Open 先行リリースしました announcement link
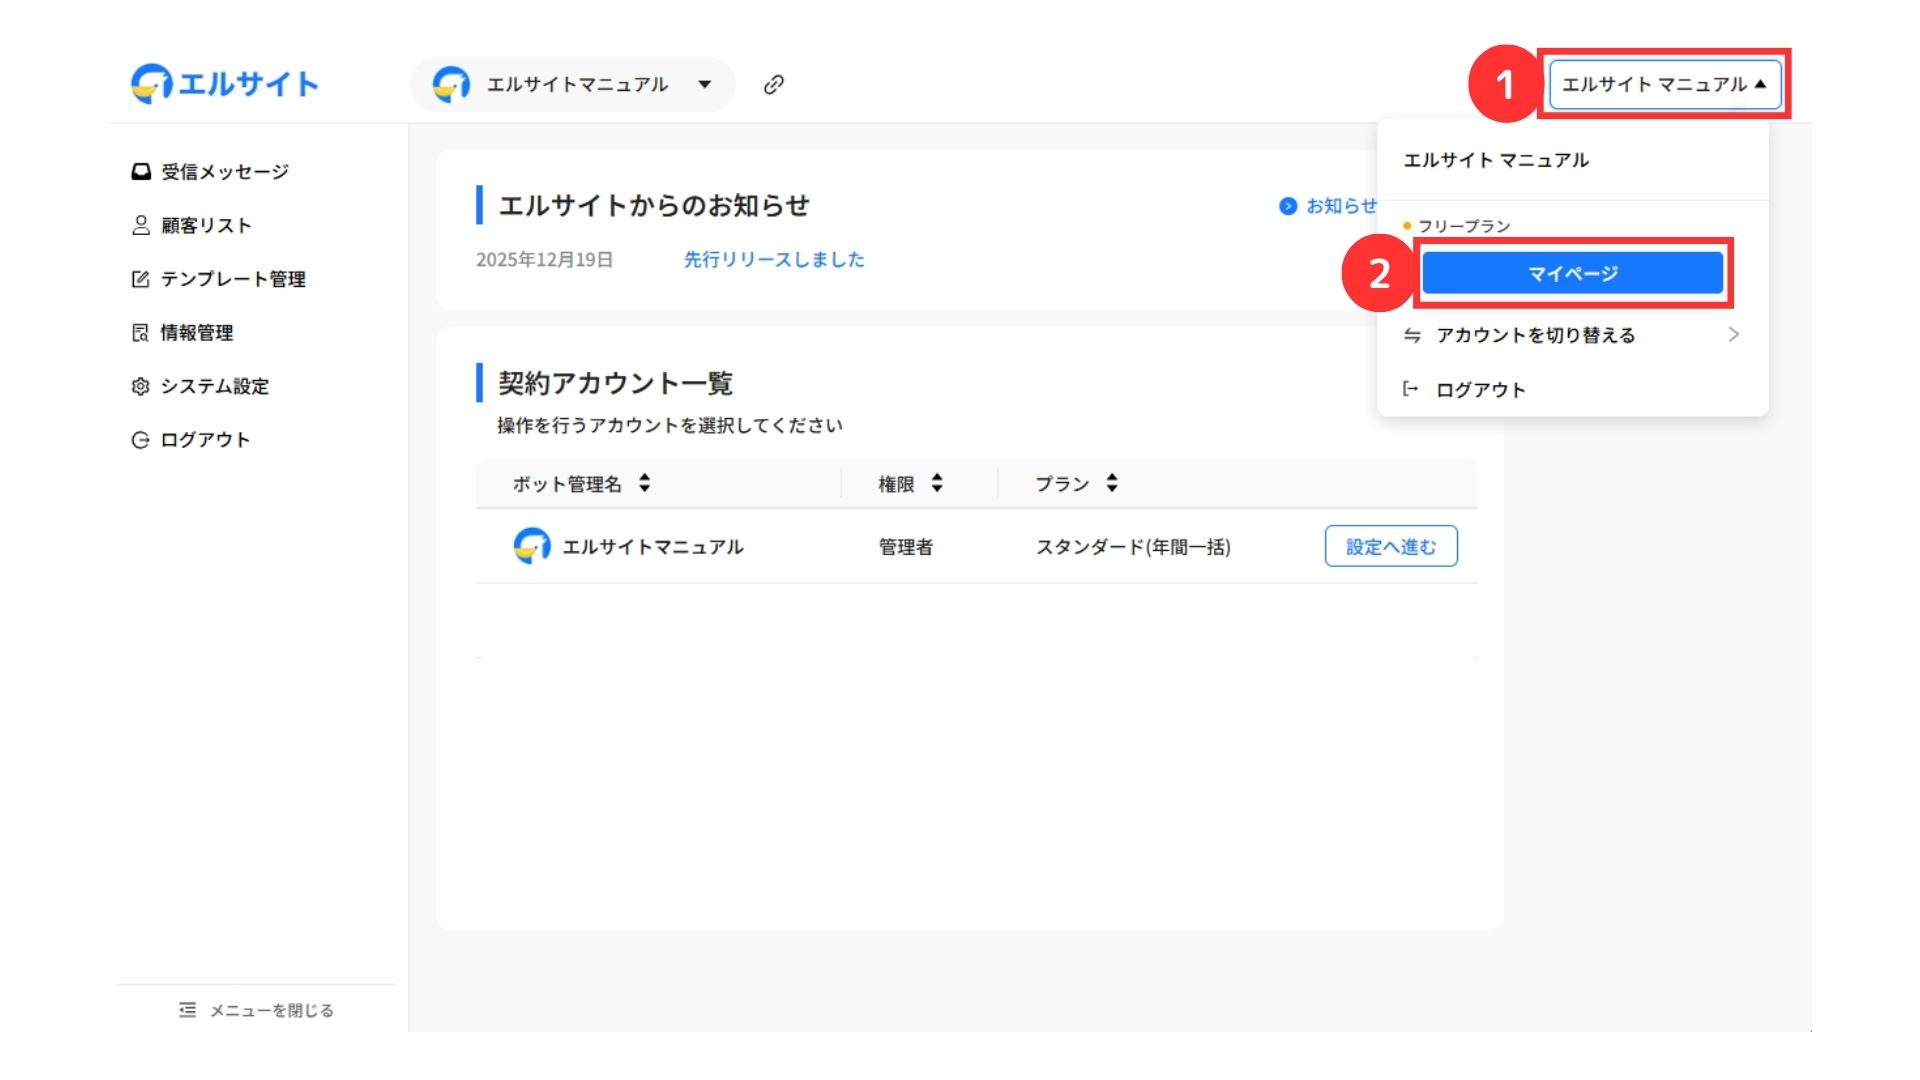The image size is (1920, 1080). point(774,260)
